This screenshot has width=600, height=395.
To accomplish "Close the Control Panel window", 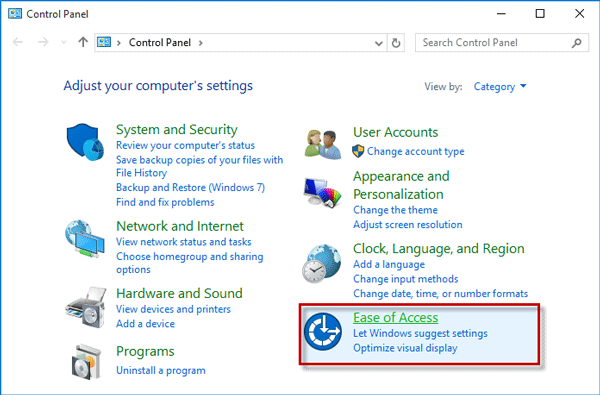I will point(579,14).
